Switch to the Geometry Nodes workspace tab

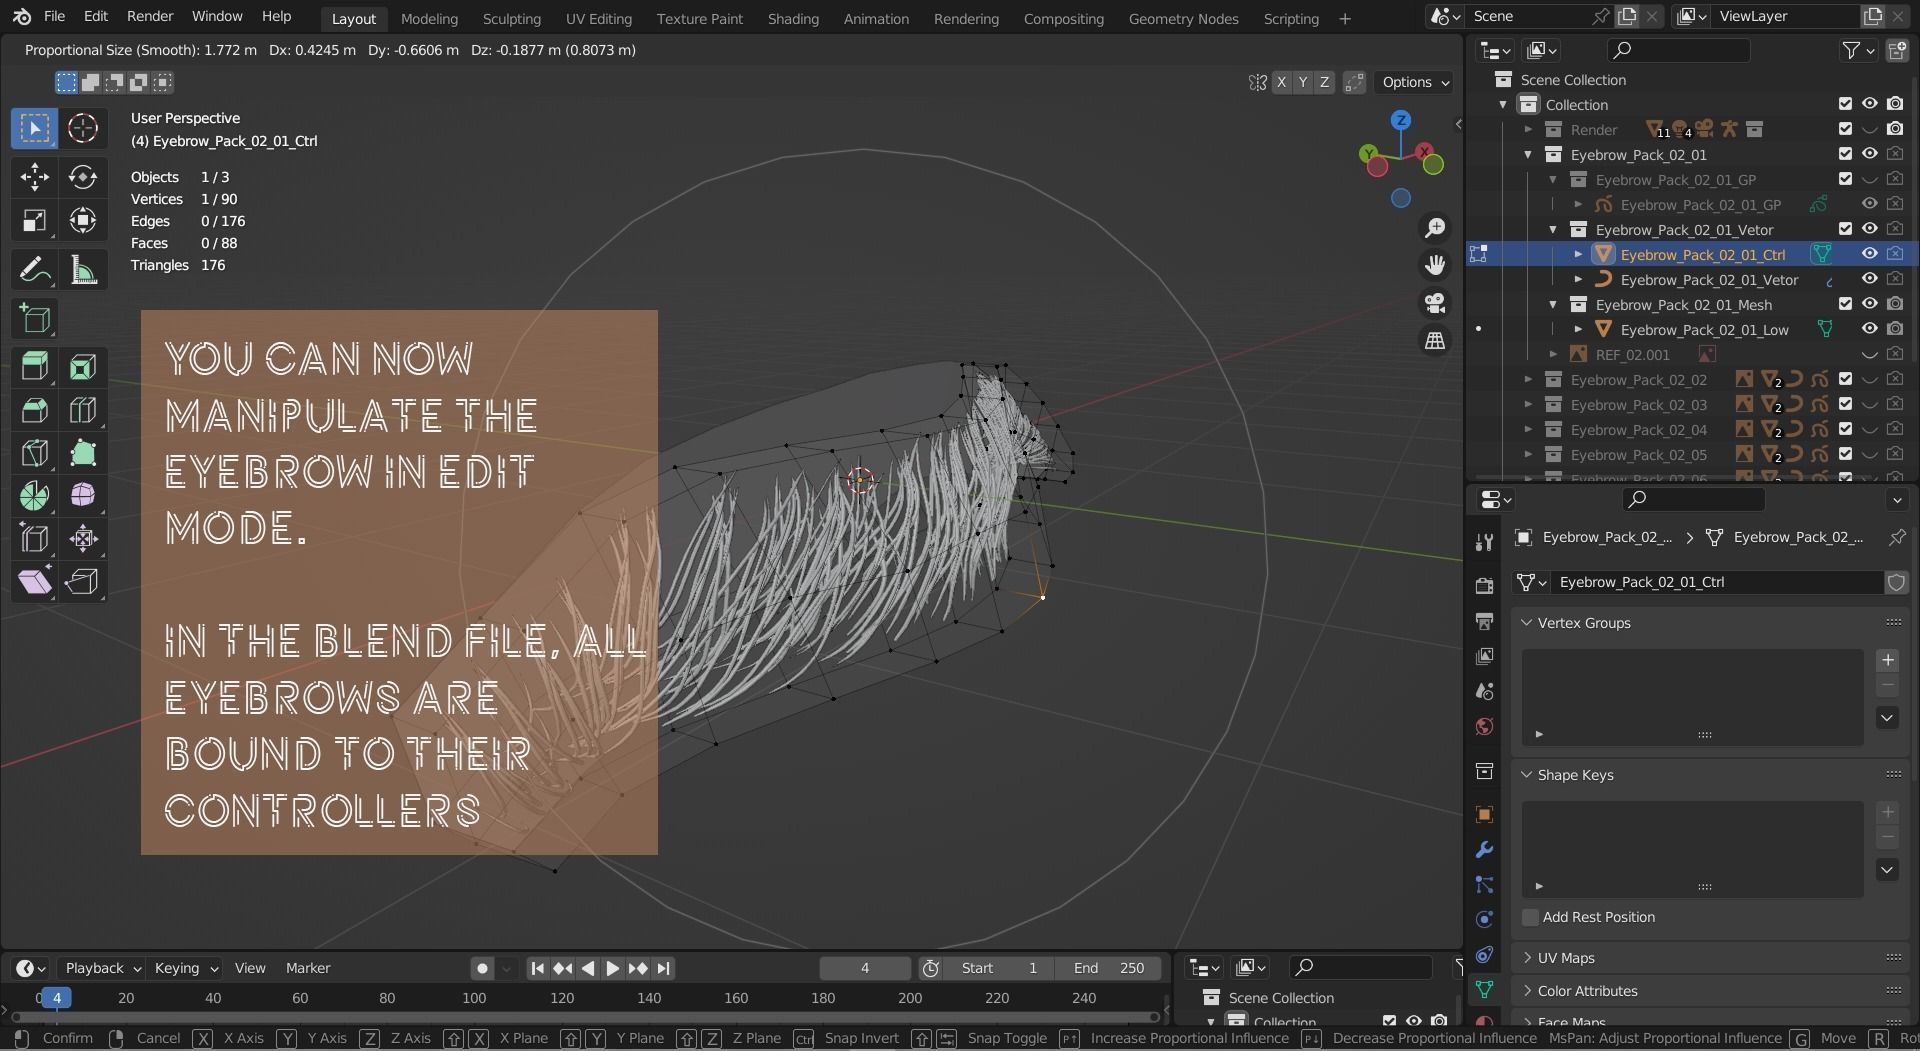[1183, 18]
